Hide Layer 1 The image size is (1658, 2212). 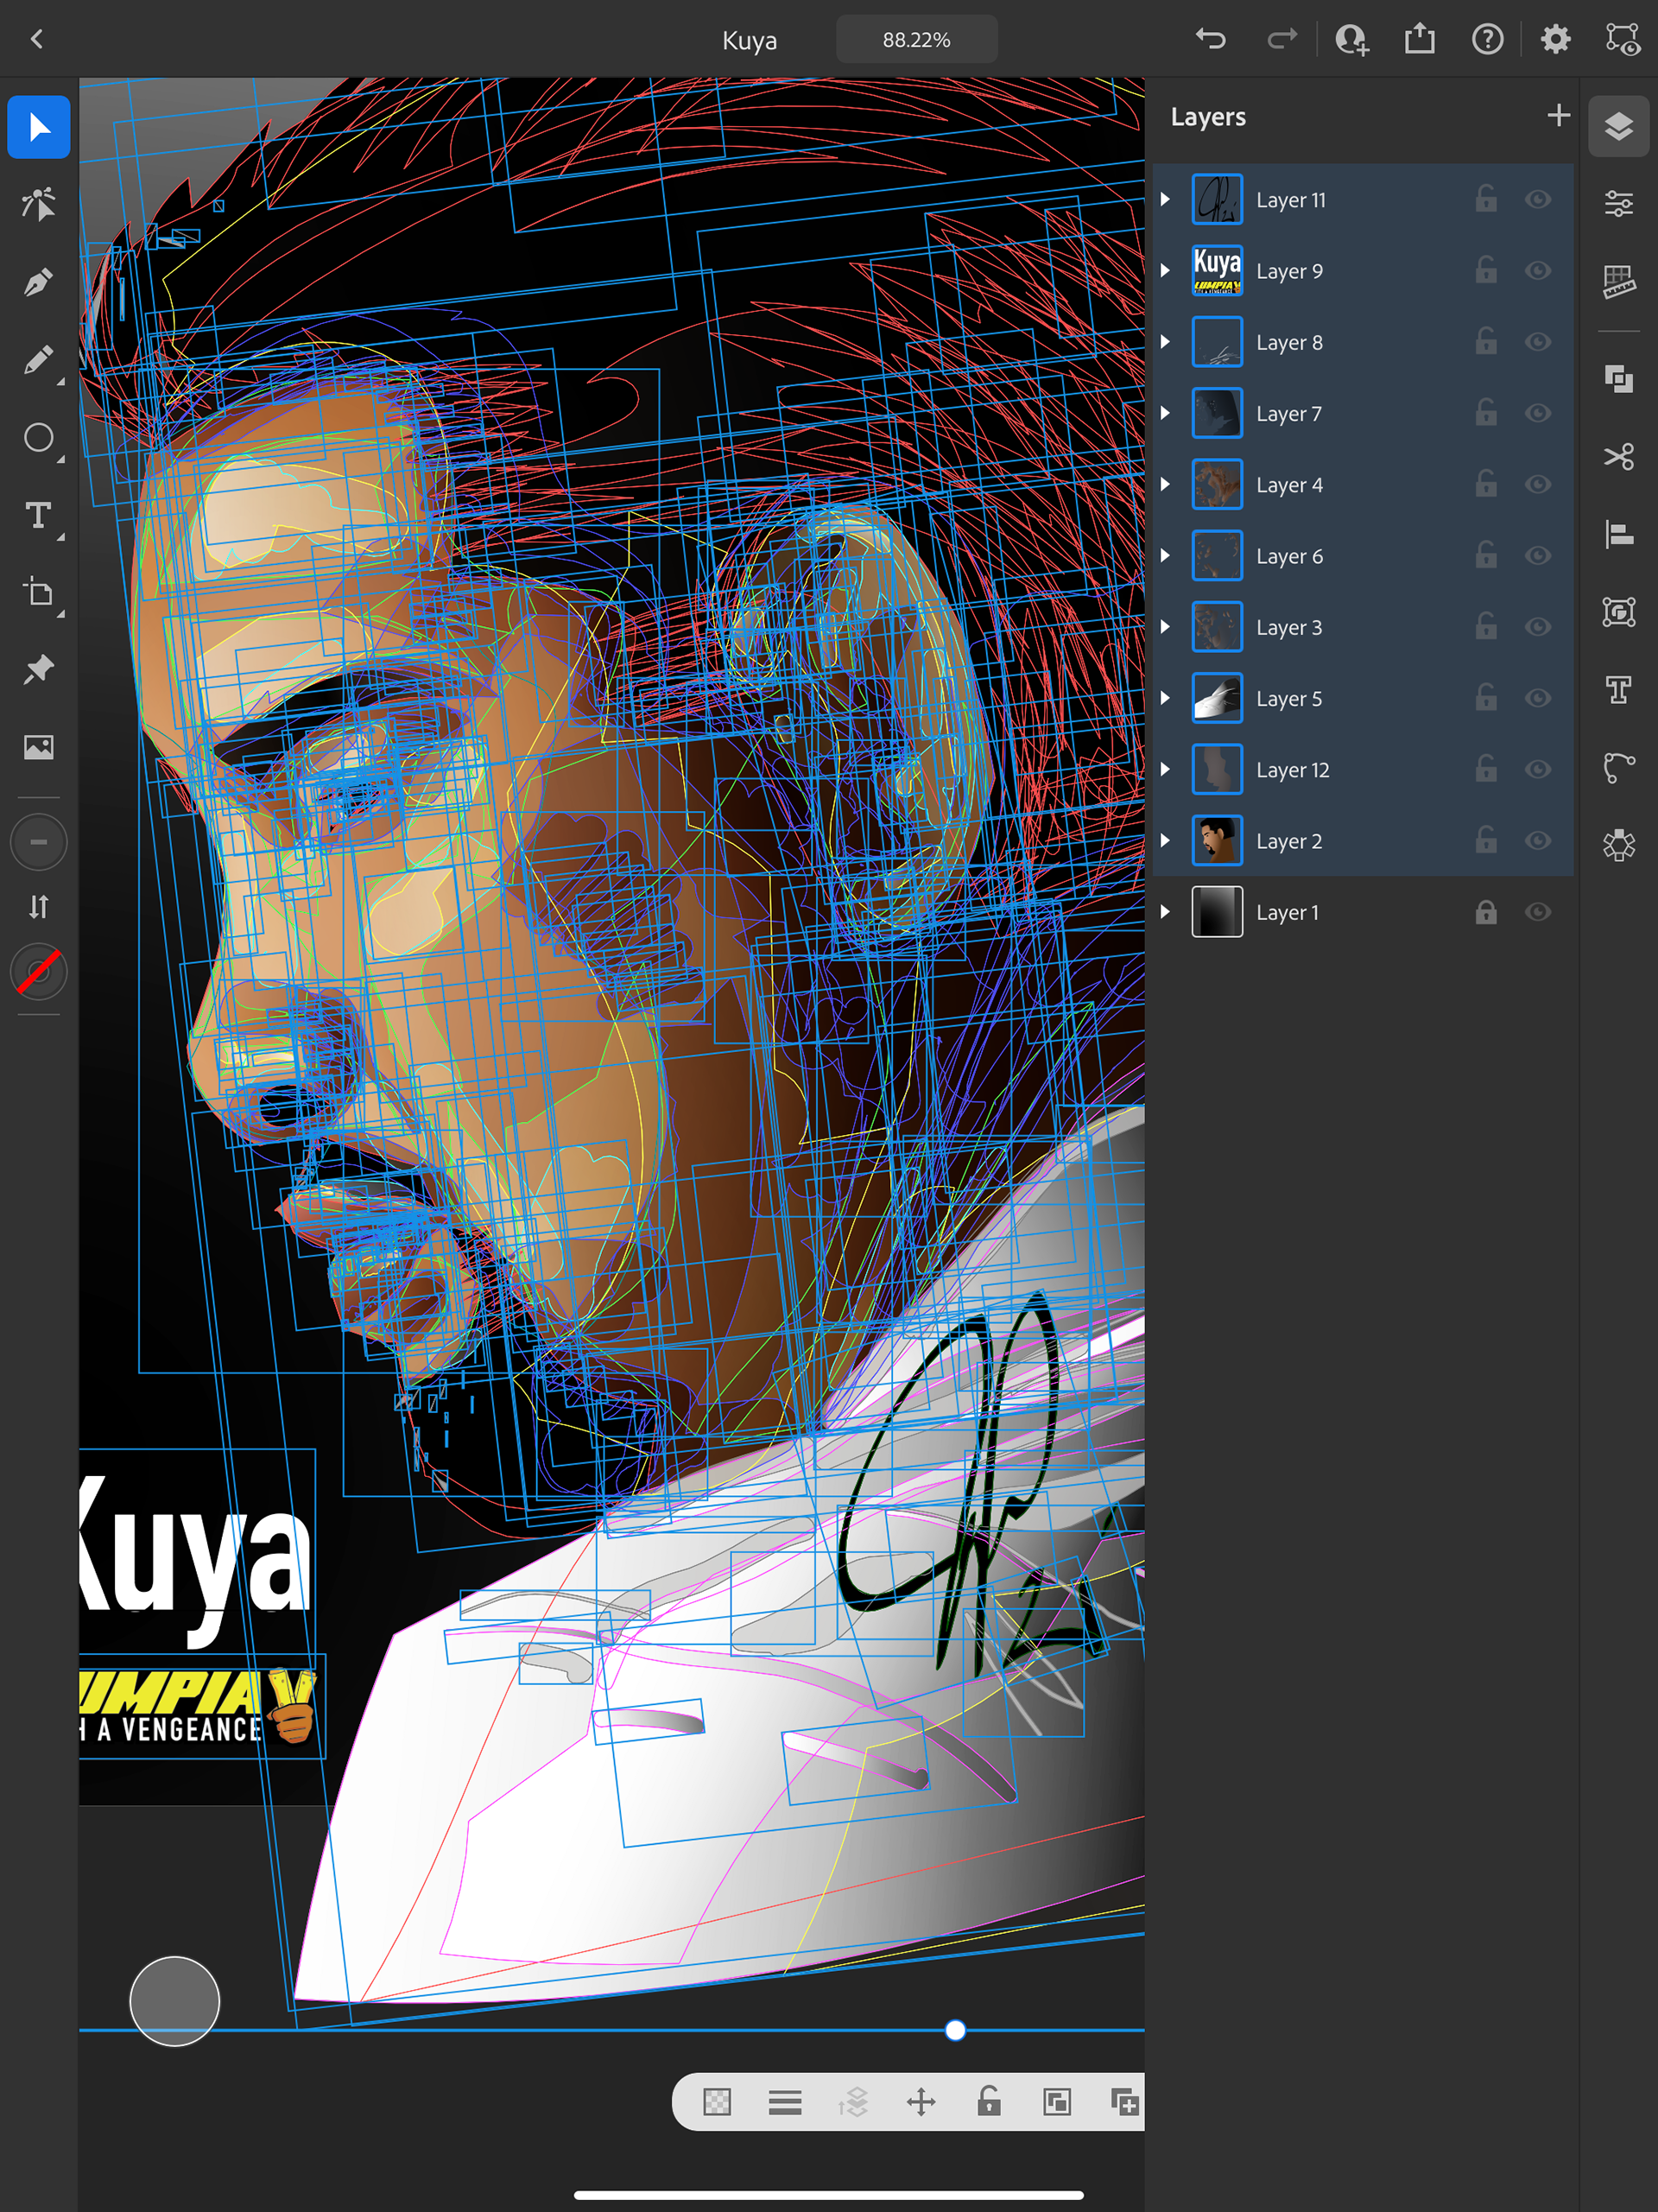click(x=1538, y=912)
